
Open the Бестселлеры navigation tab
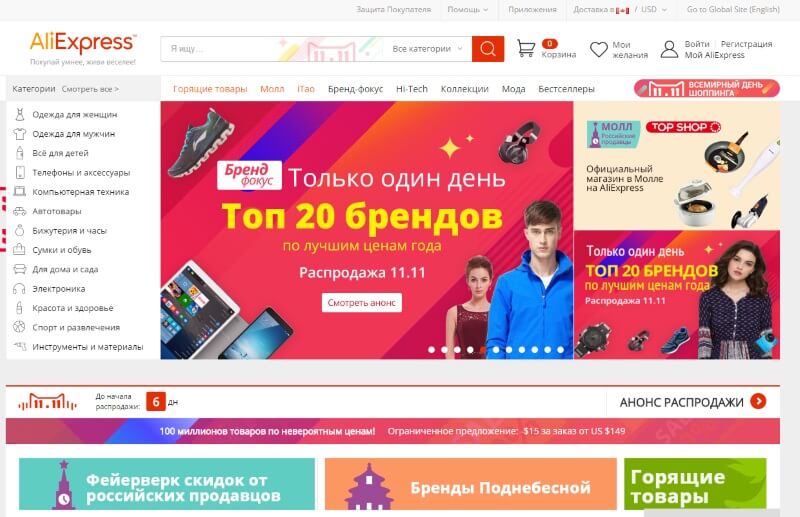[566, 89]
